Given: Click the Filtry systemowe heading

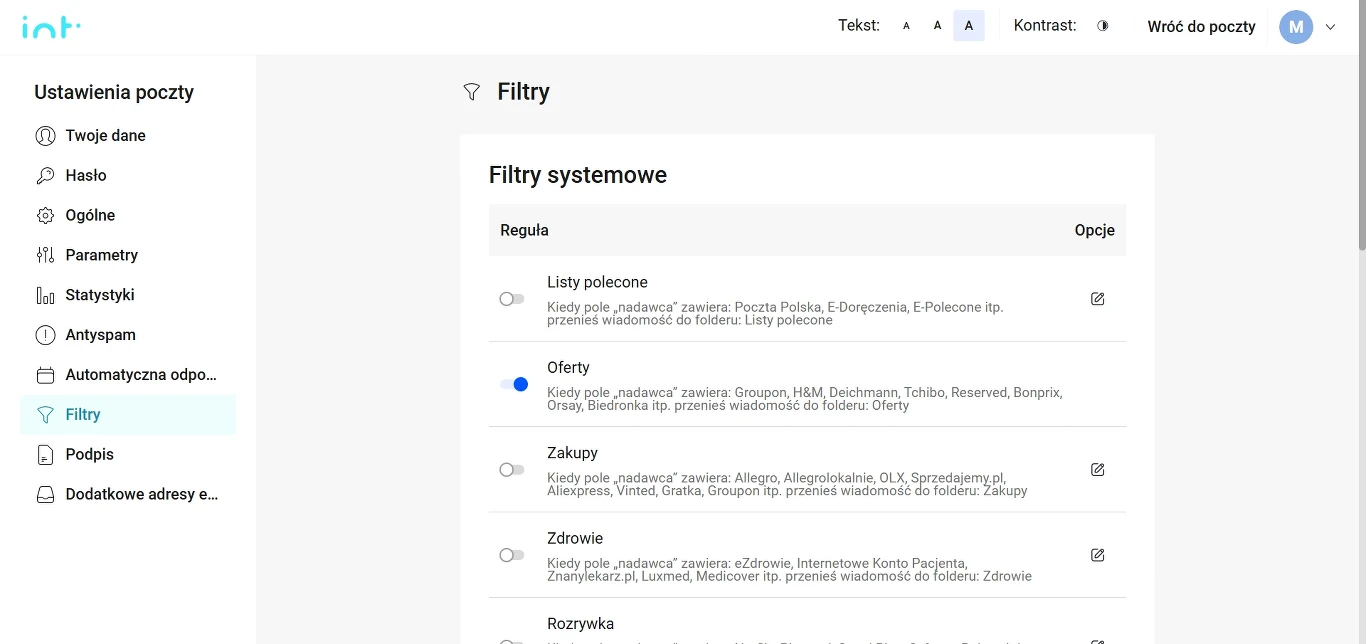Looking at the screenshot, I should coord(578,175).
